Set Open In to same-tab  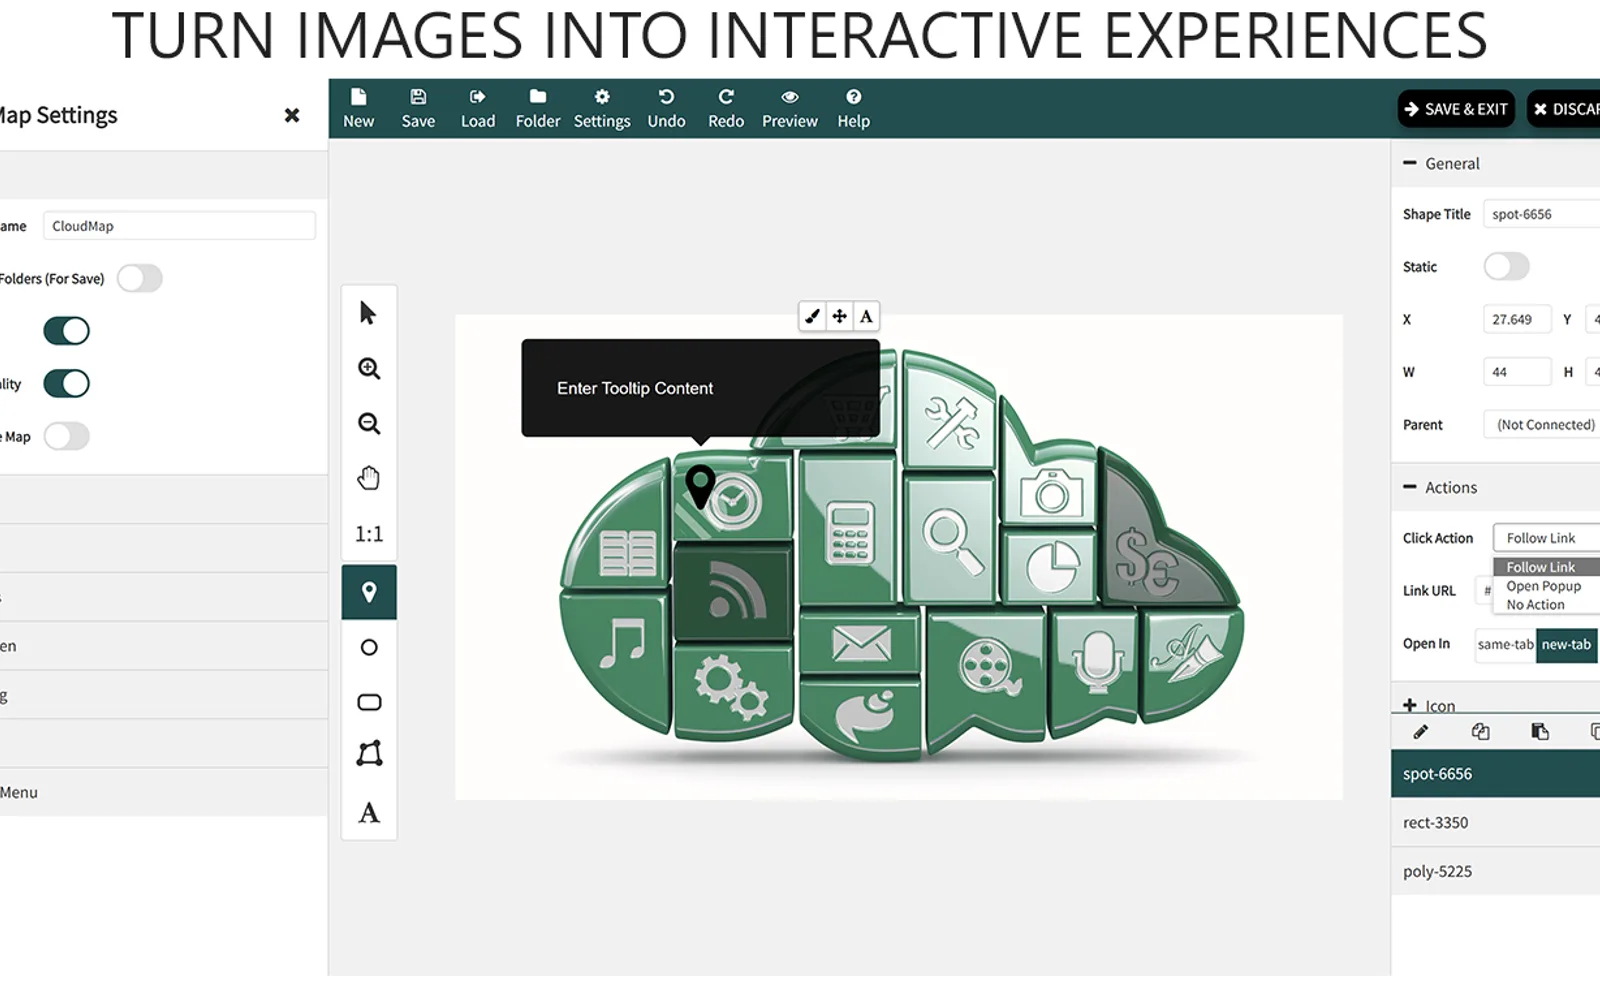(1505, 645)
